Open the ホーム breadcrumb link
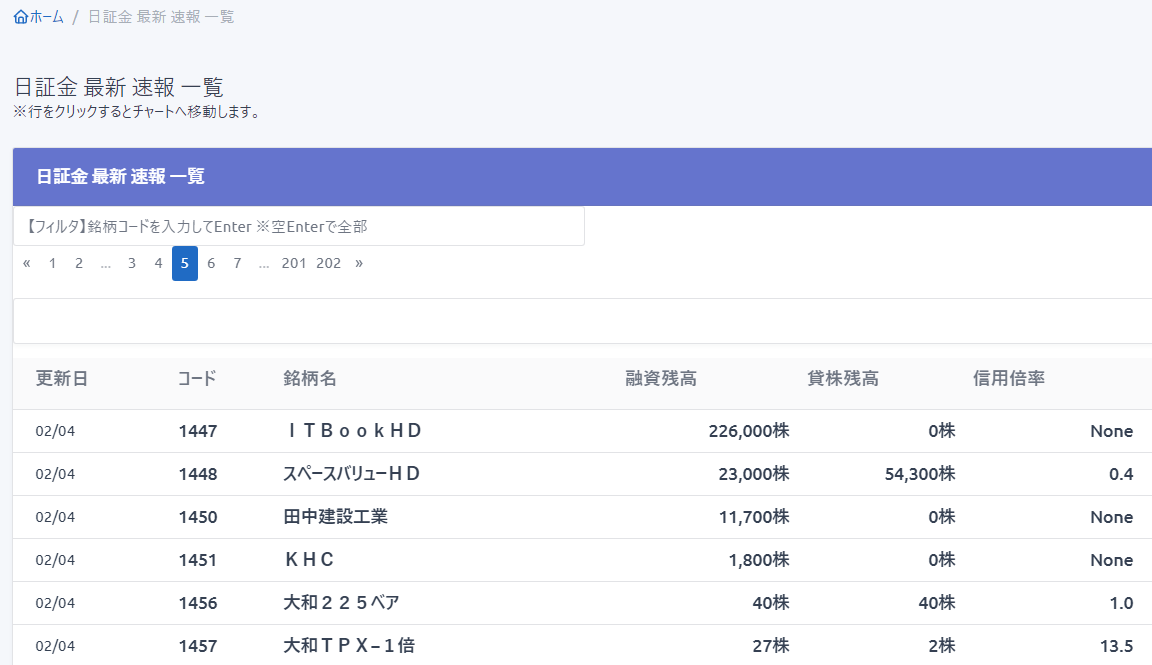Screen dimensions: 1152x665 point(47,17)
